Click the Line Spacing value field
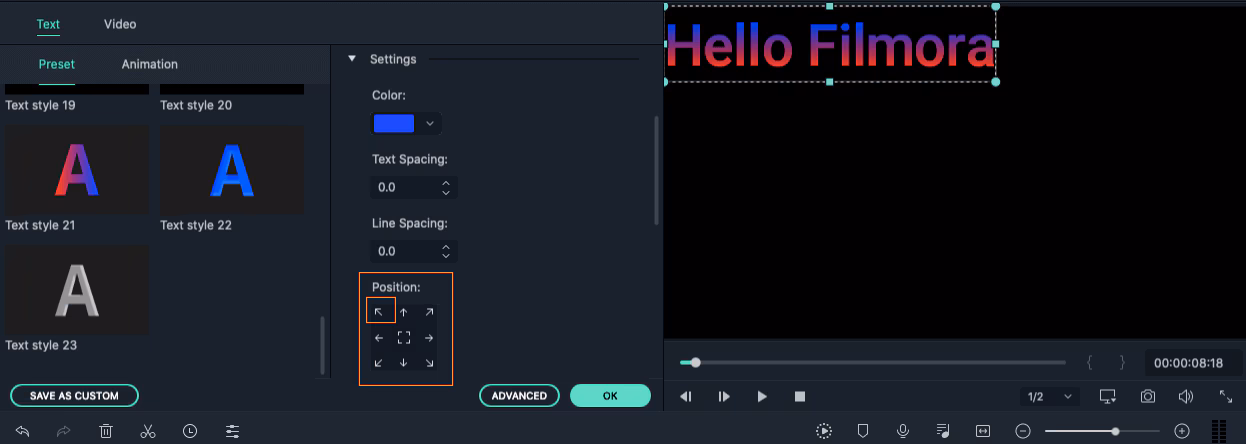Viewport: 1246px width, 444px height. coord(414,251)
